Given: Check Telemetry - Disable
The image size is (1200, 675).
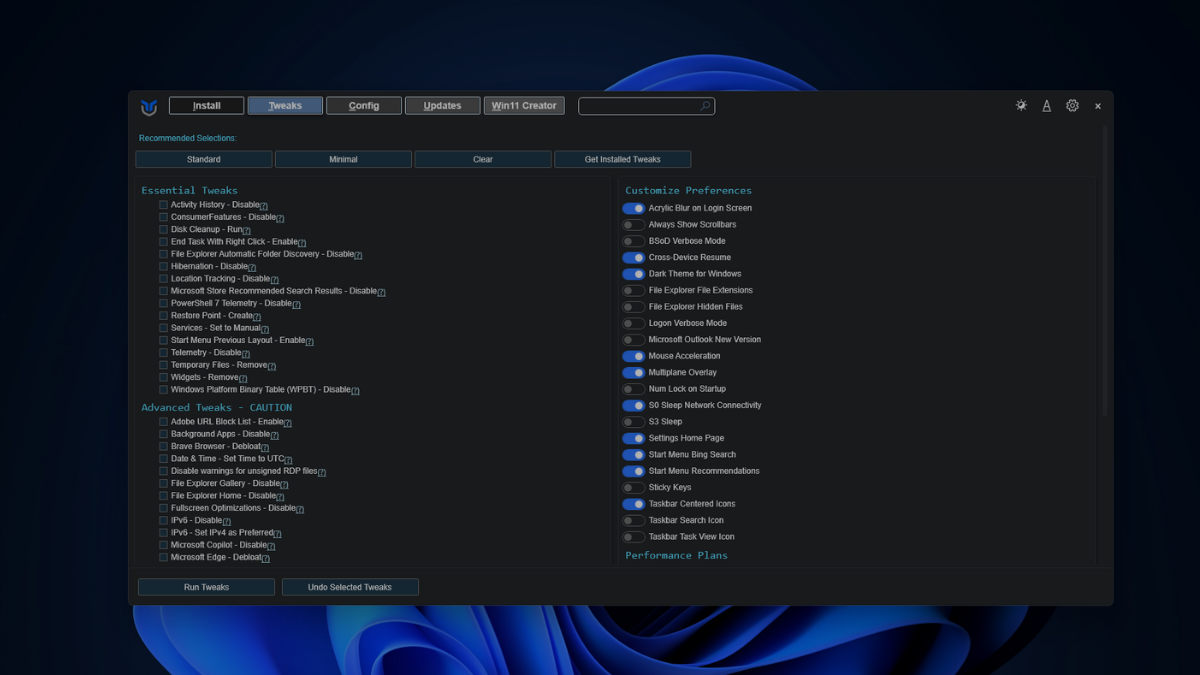Looking at the screenshot, I should click(163, 352).
